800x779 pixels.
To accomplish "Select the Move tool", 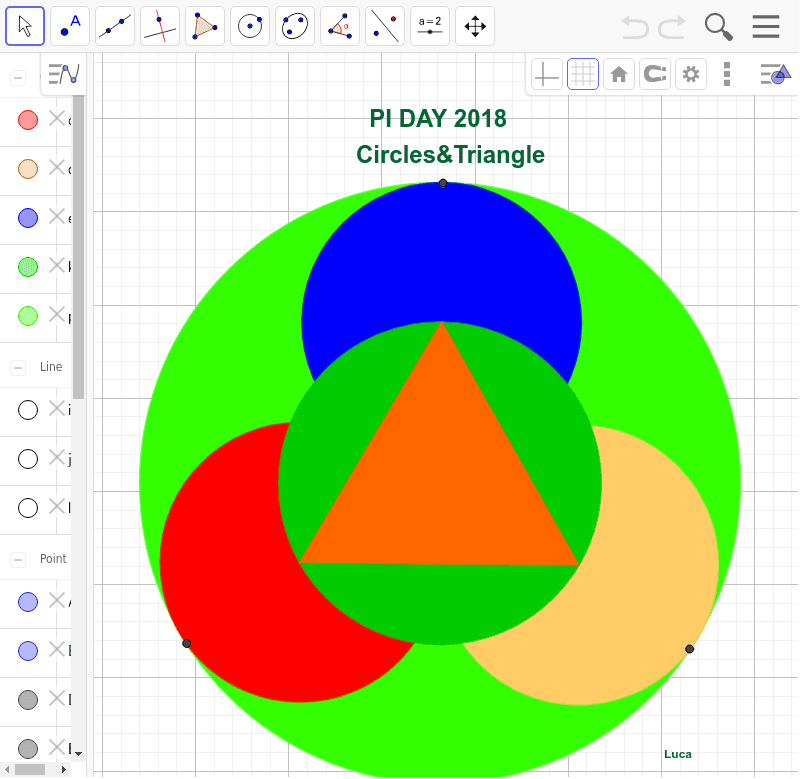I will pos(25,25).
